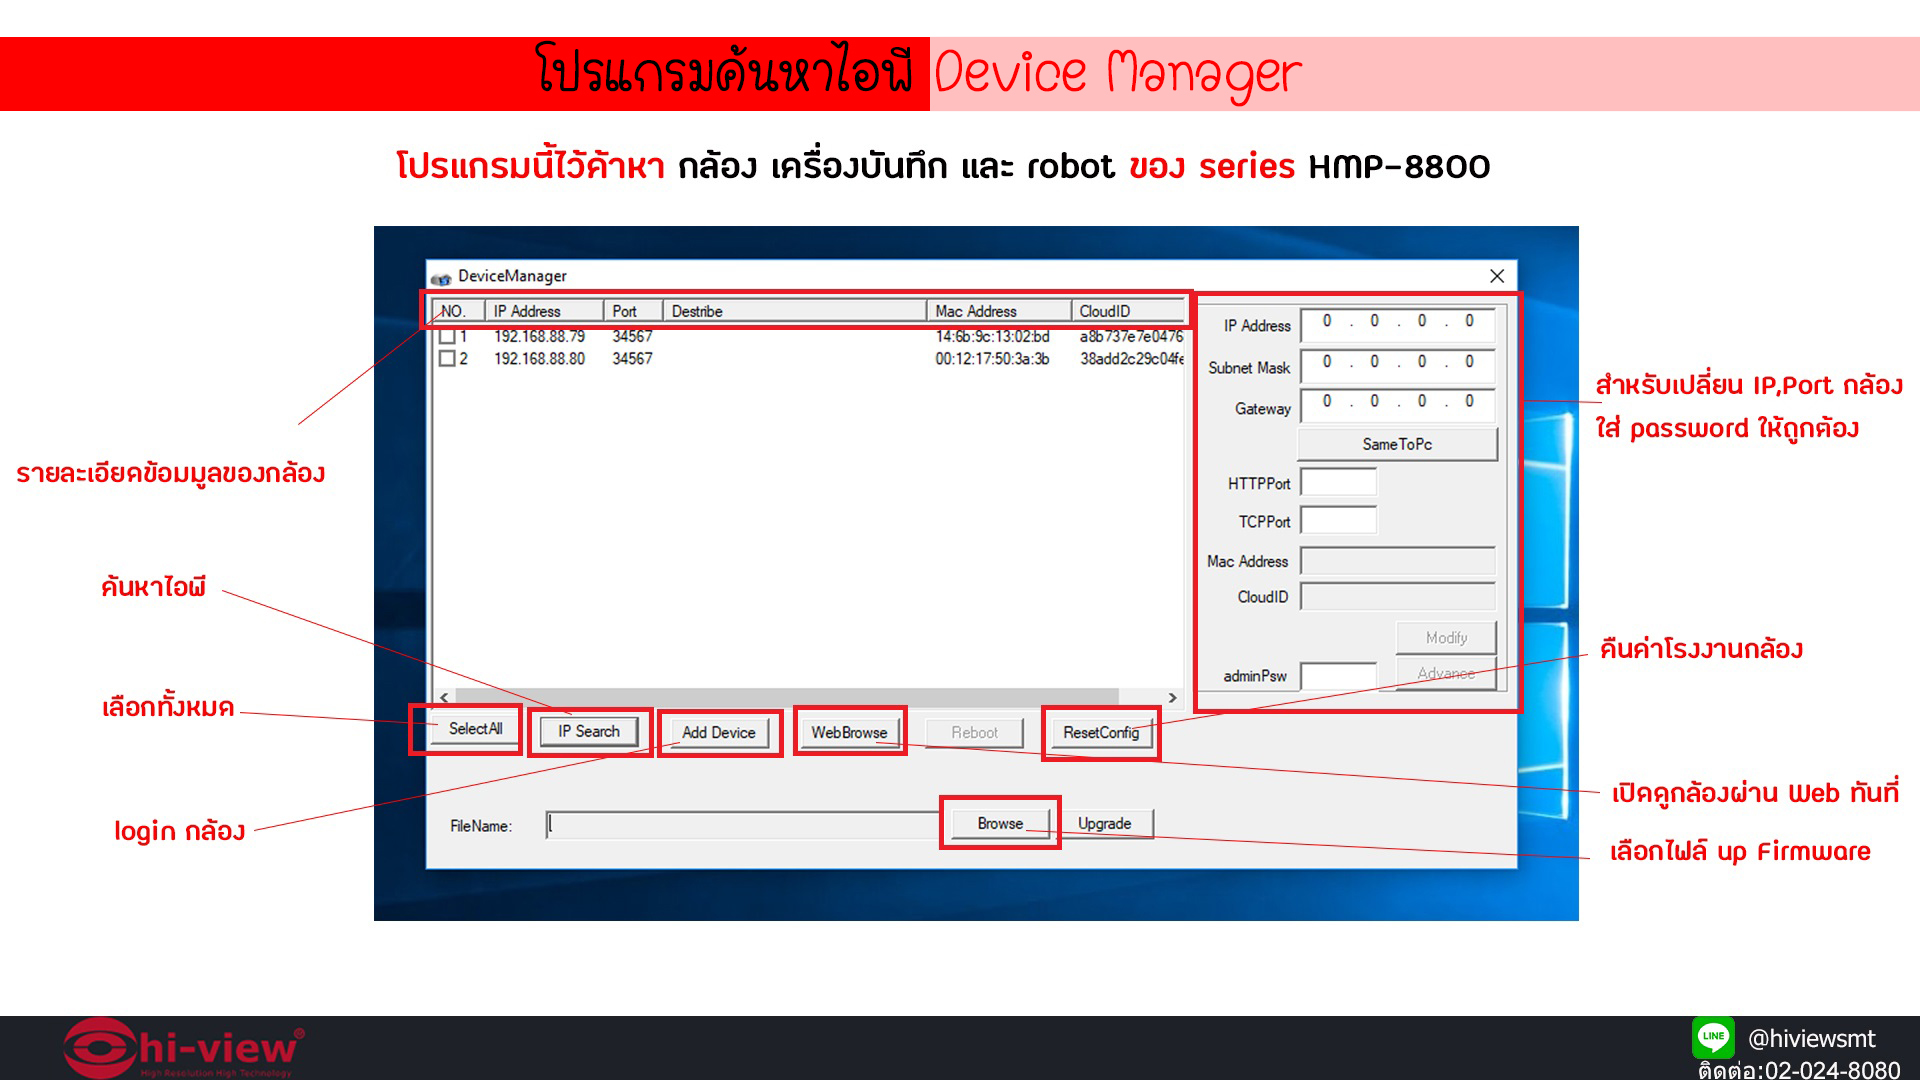
Task: Start IP Search for devices
Action: coord(588,732)
